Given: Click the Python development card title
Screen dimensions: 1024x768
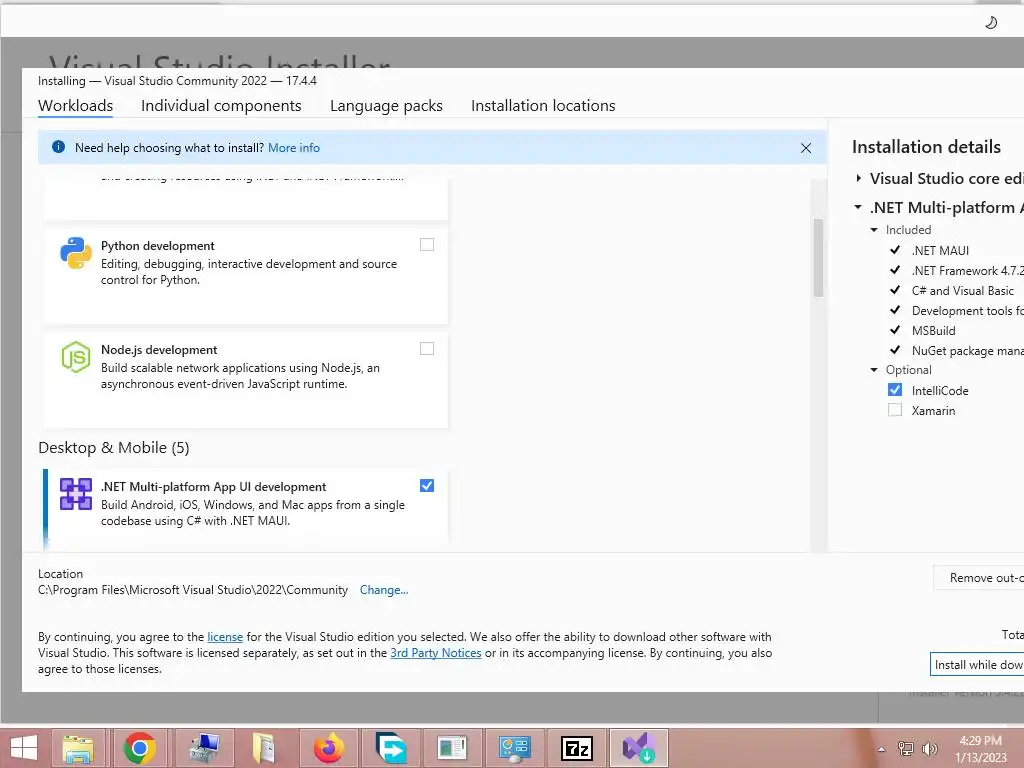Looking at the screenshot, I should coord(157,246).
